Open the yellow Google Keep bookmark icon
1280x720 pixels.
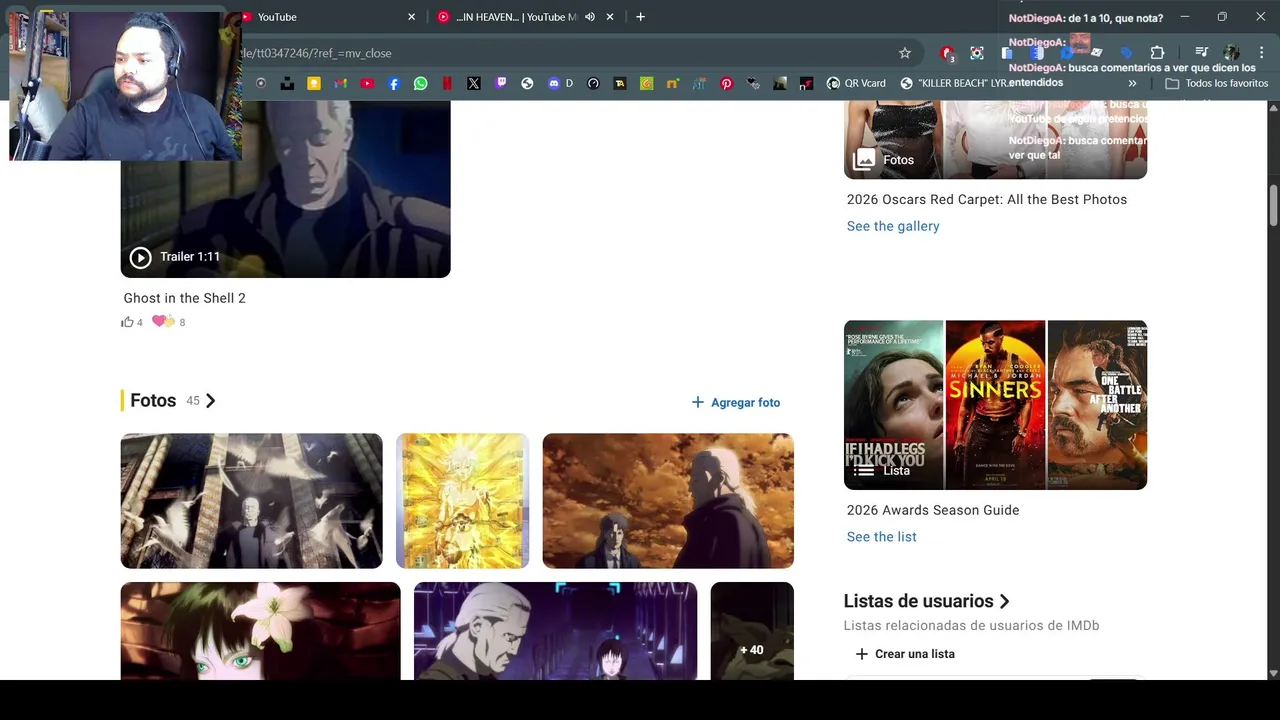pyautogui.click(x=314, y=84)
